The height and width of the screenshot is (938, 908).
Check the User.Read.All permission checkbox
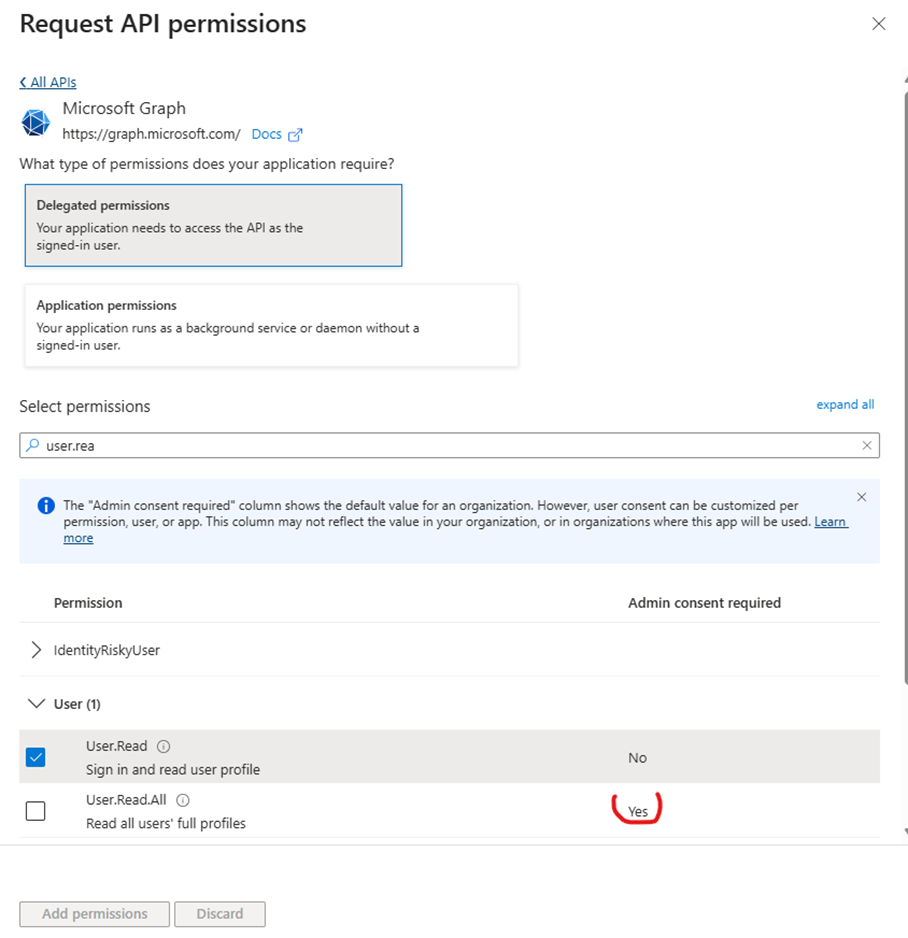[36, 811]
